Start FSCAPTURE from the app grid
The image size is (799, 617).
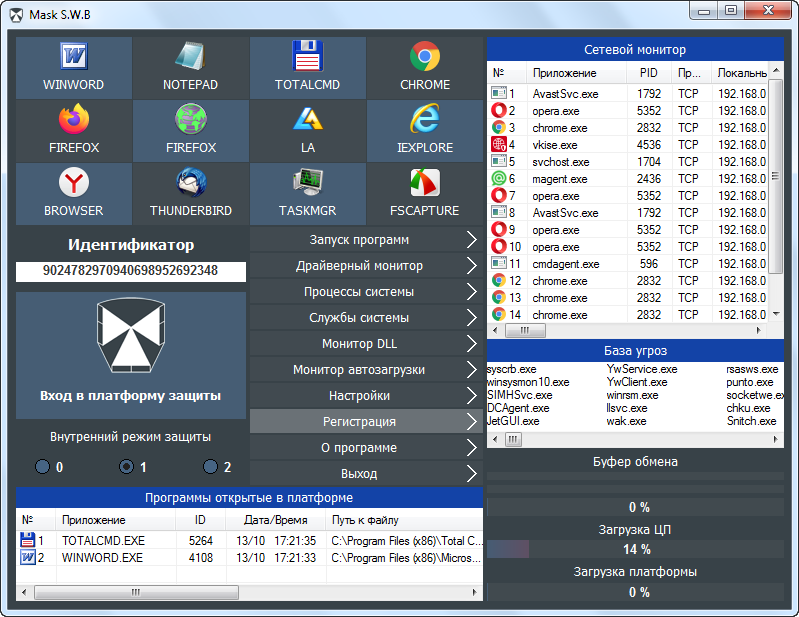425,193
